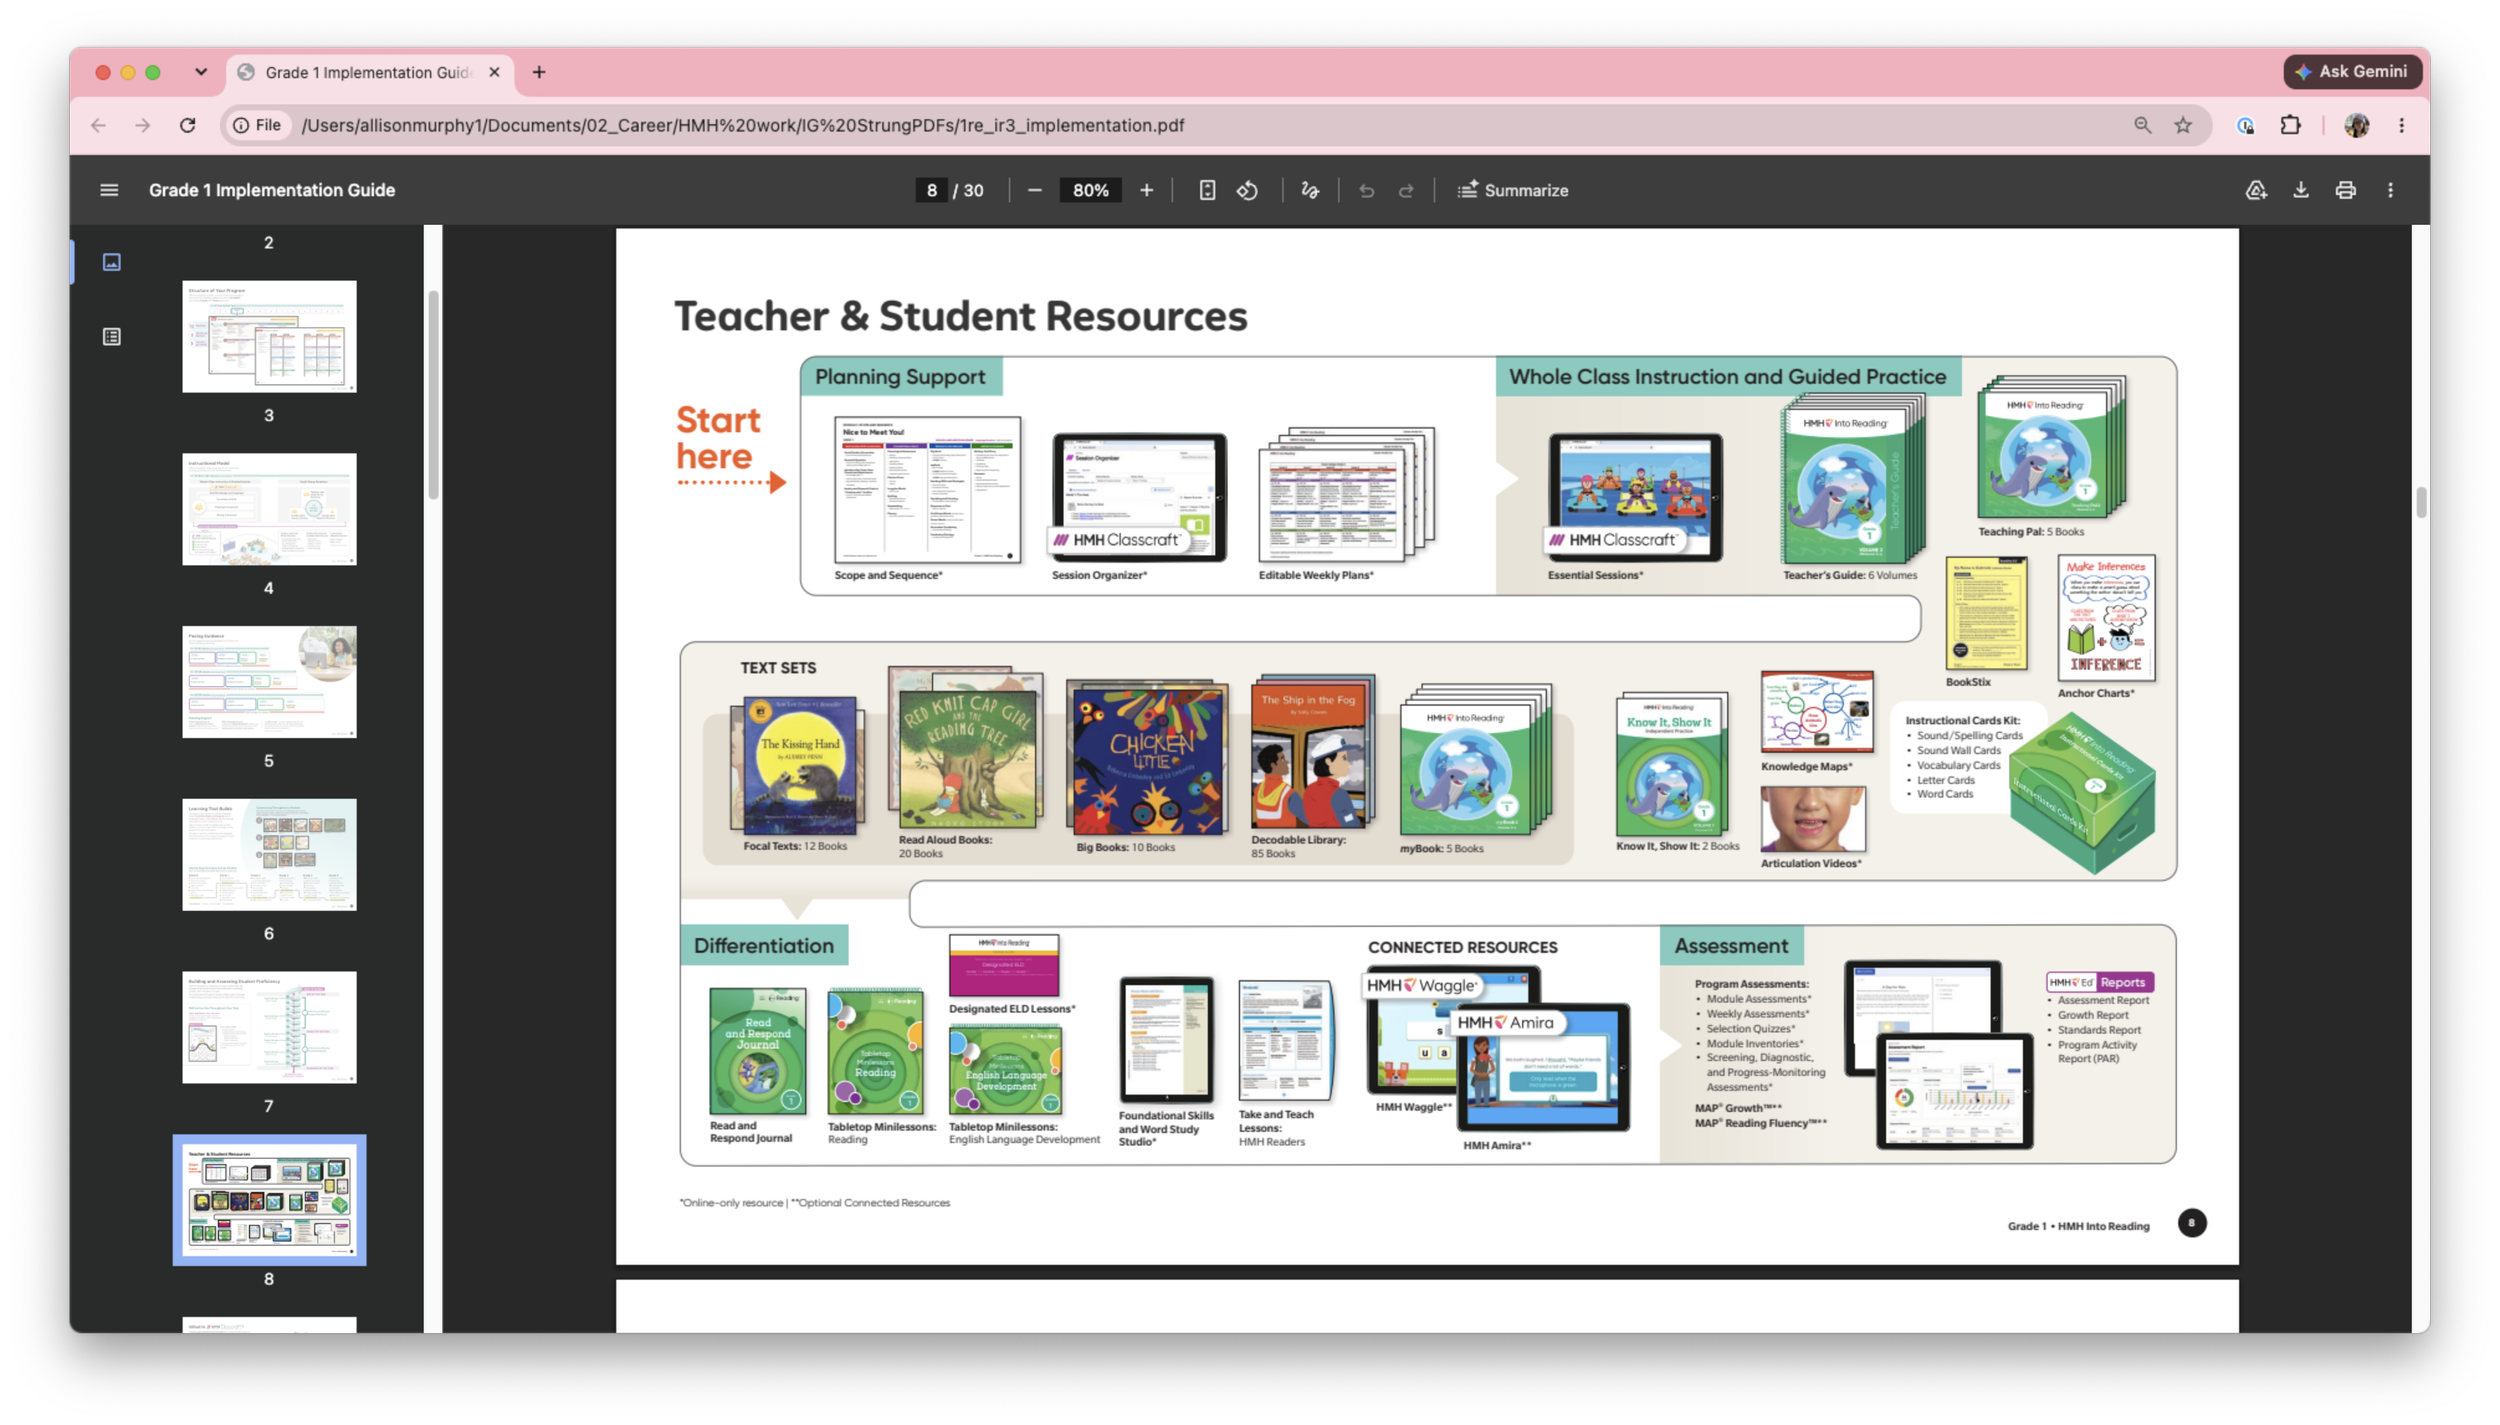Click the 'Designated ELD Lessons*' caption
Image resolution: width=2500 pixels, height=1425 pixels.
pyautogui.click(x=1012, y=1009)
